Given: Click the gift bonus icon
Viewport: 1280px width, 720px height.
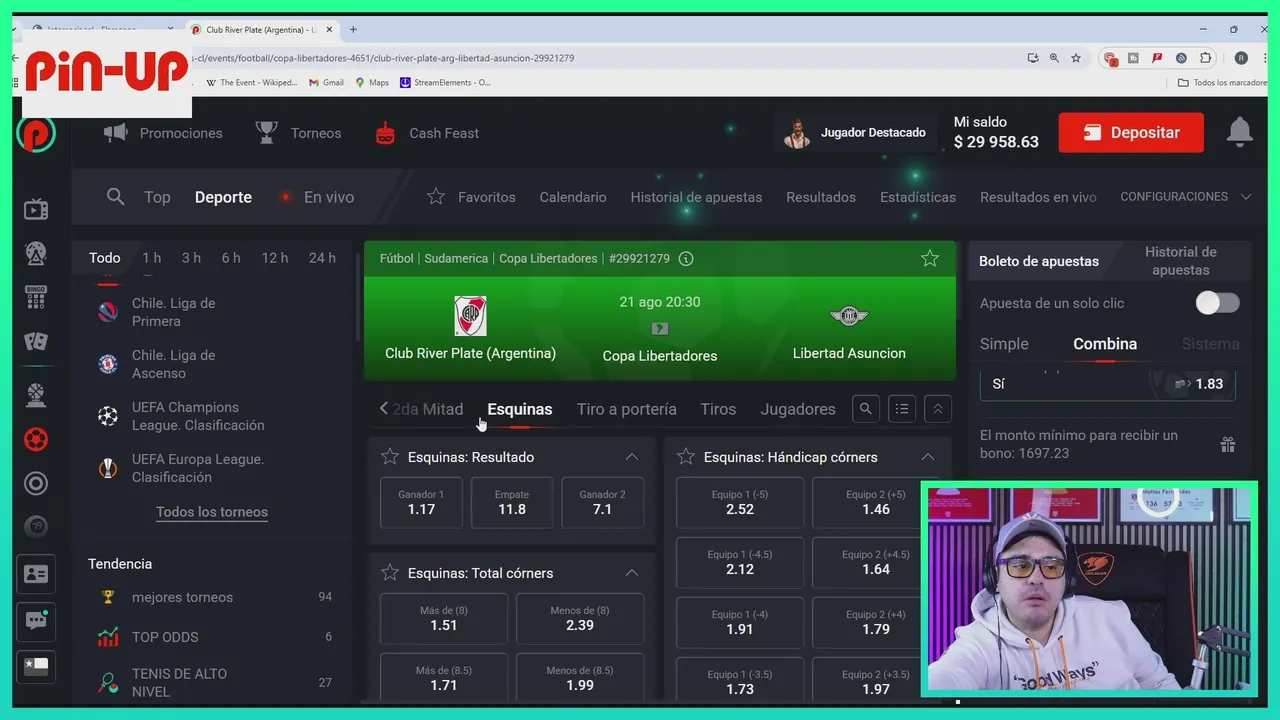Looking at the screenshot, I should click(x=1228, y=444).
